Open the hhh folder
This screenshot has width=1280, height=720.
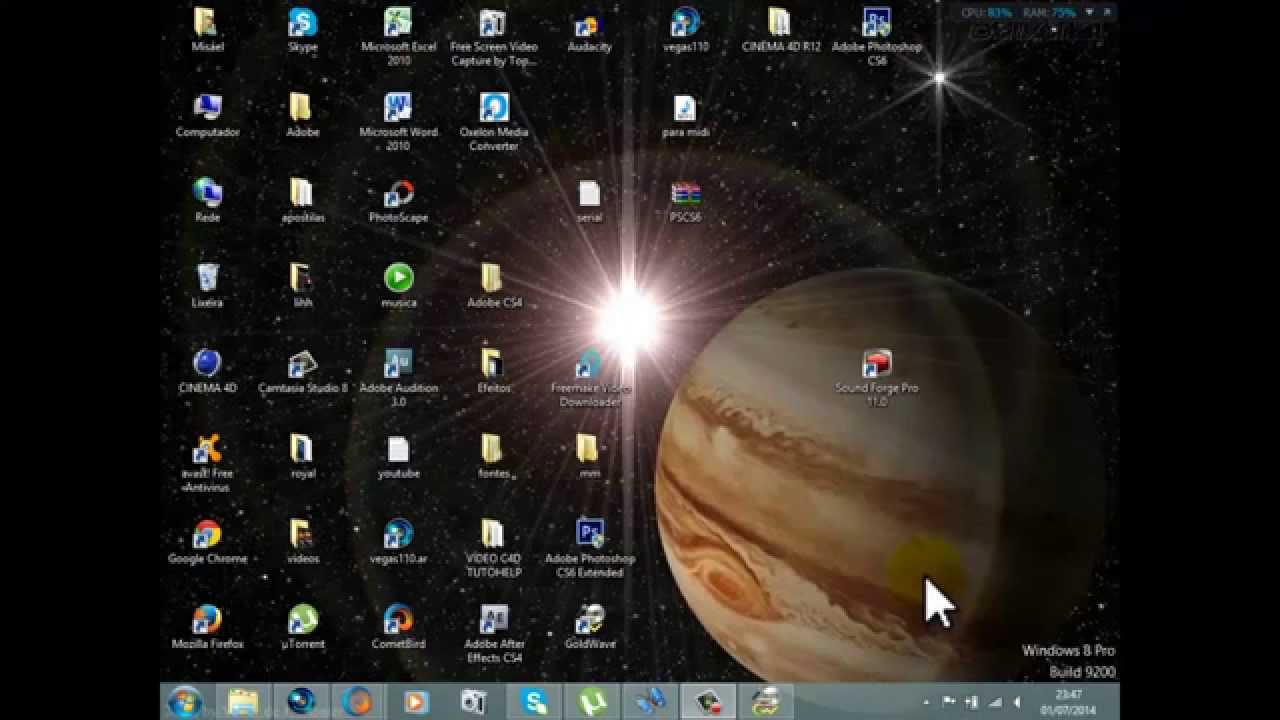[302, 285]
